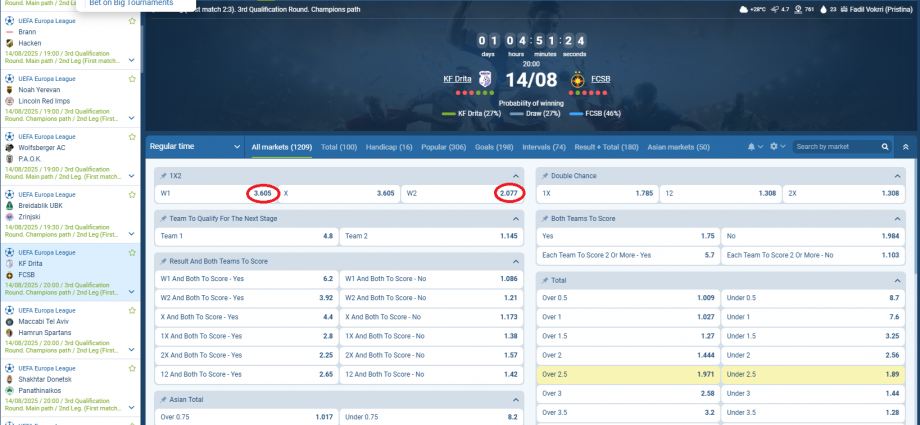The image size is (920, 425).
Task: Switch to the Total (100) tab
Action: [x=339, y=147]
